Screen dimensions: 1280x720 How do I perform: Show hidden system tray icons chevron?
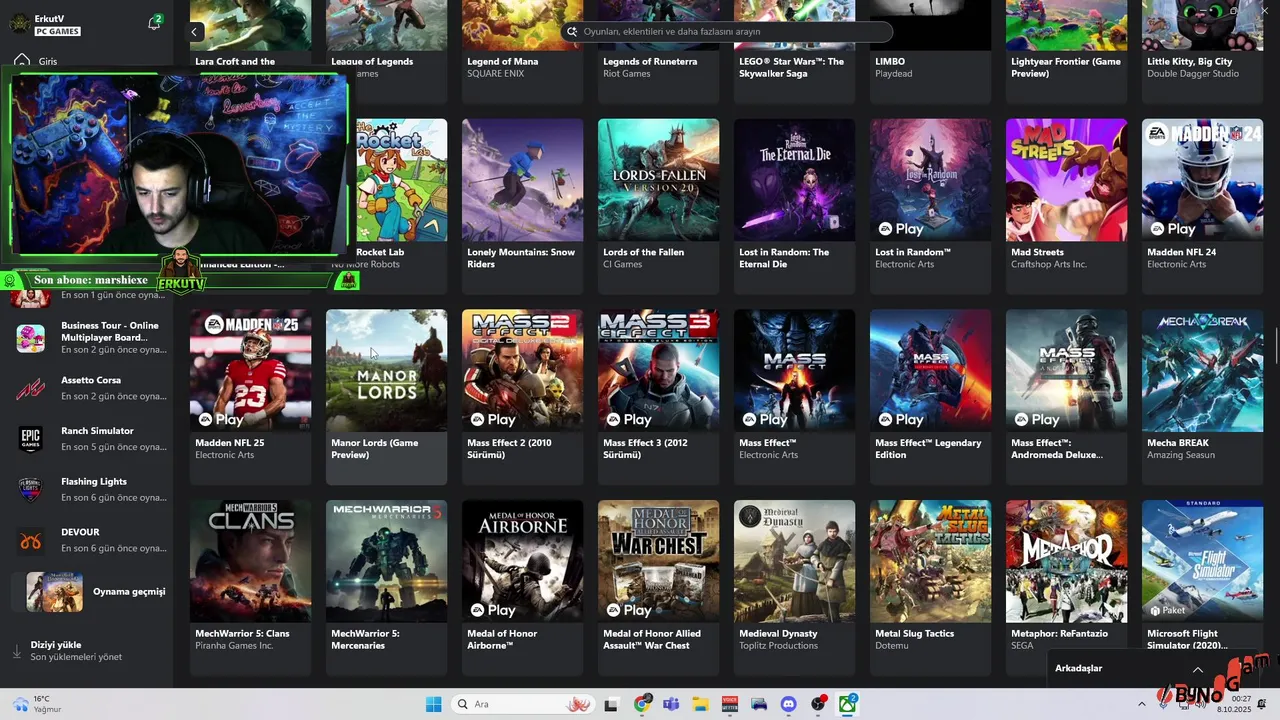pos(1142,704)
